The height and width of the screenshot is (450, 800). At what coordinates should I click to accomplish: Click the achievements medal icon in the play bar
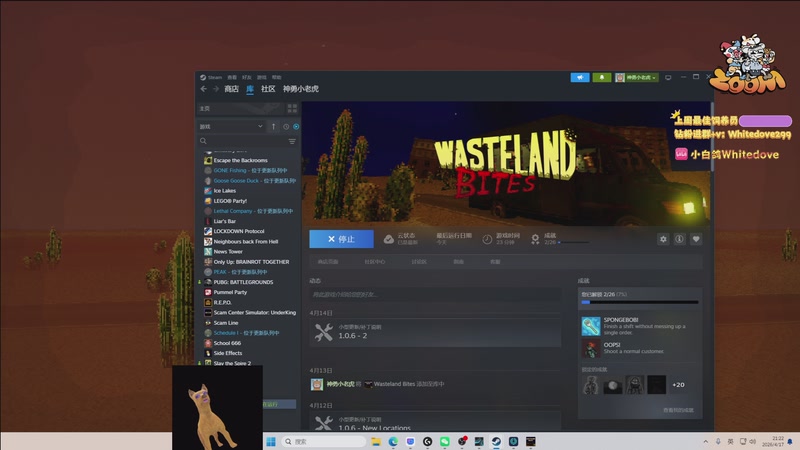coord(535,239)
